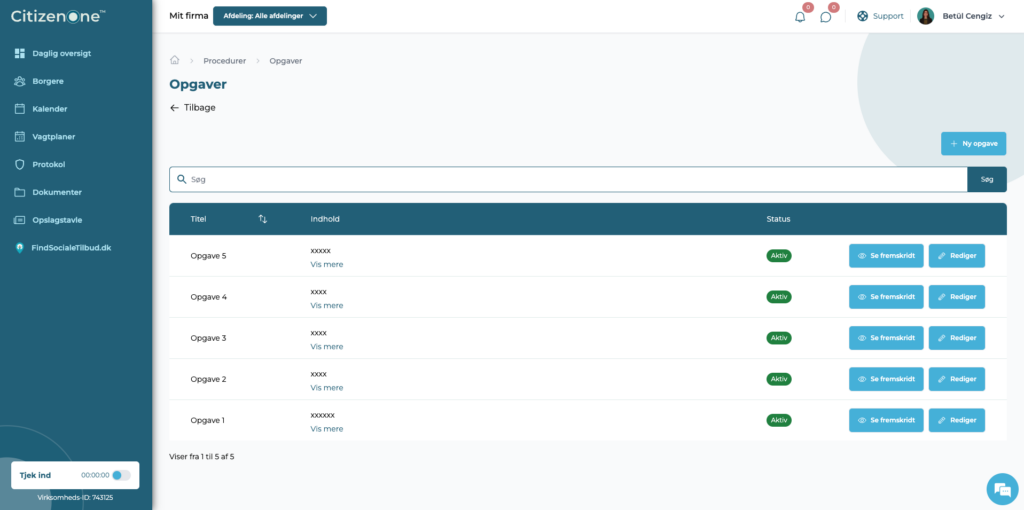Image resolution: width=1024 pixels, height=510 pixels.
Task: Click Rediger for Opgave 3
Action: [x=957, y=338]
